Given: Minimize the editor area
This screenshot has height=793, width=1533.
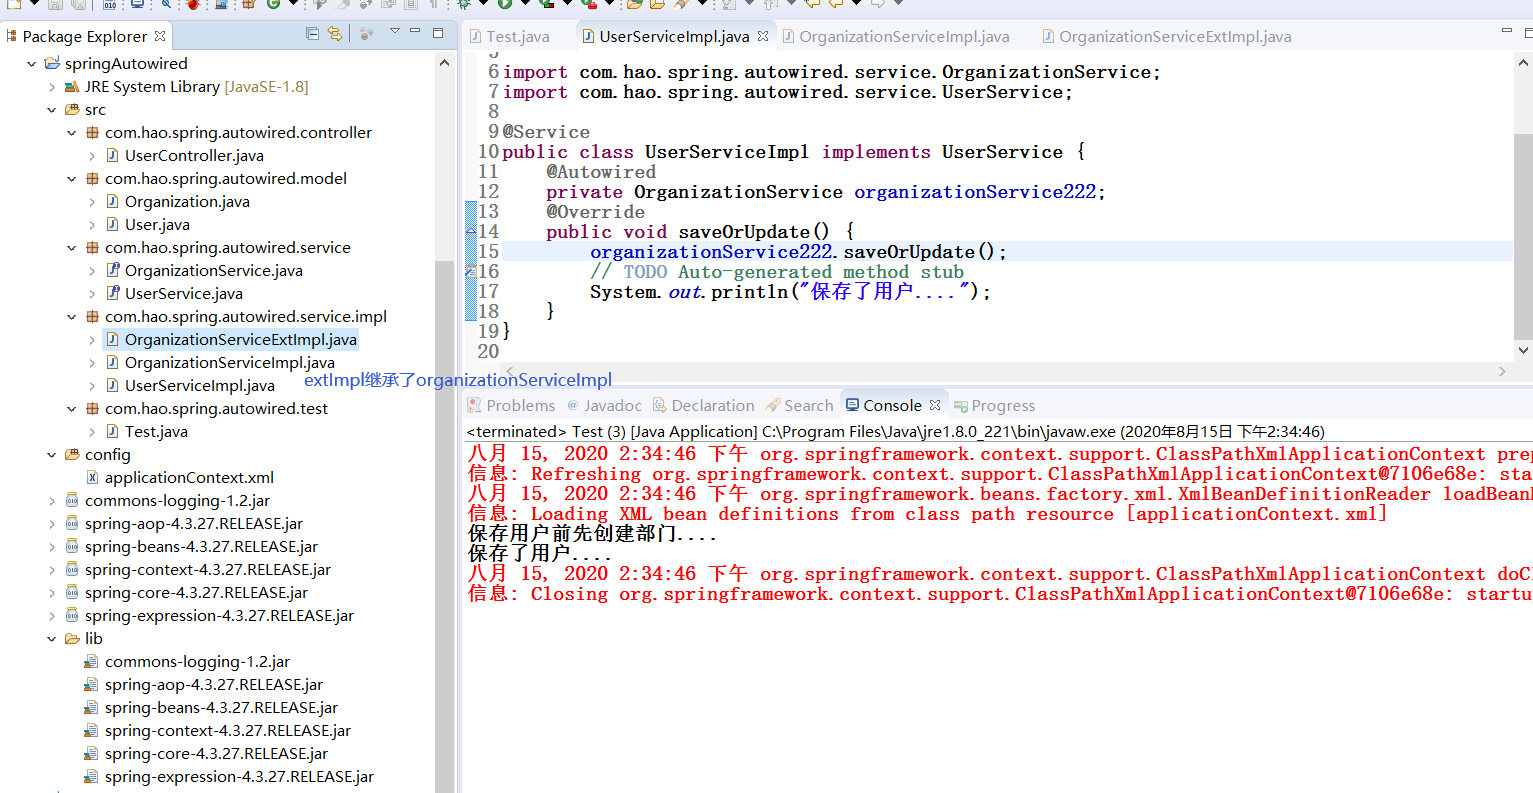Looking at the screenshot, I should [x=1507, y=32].
